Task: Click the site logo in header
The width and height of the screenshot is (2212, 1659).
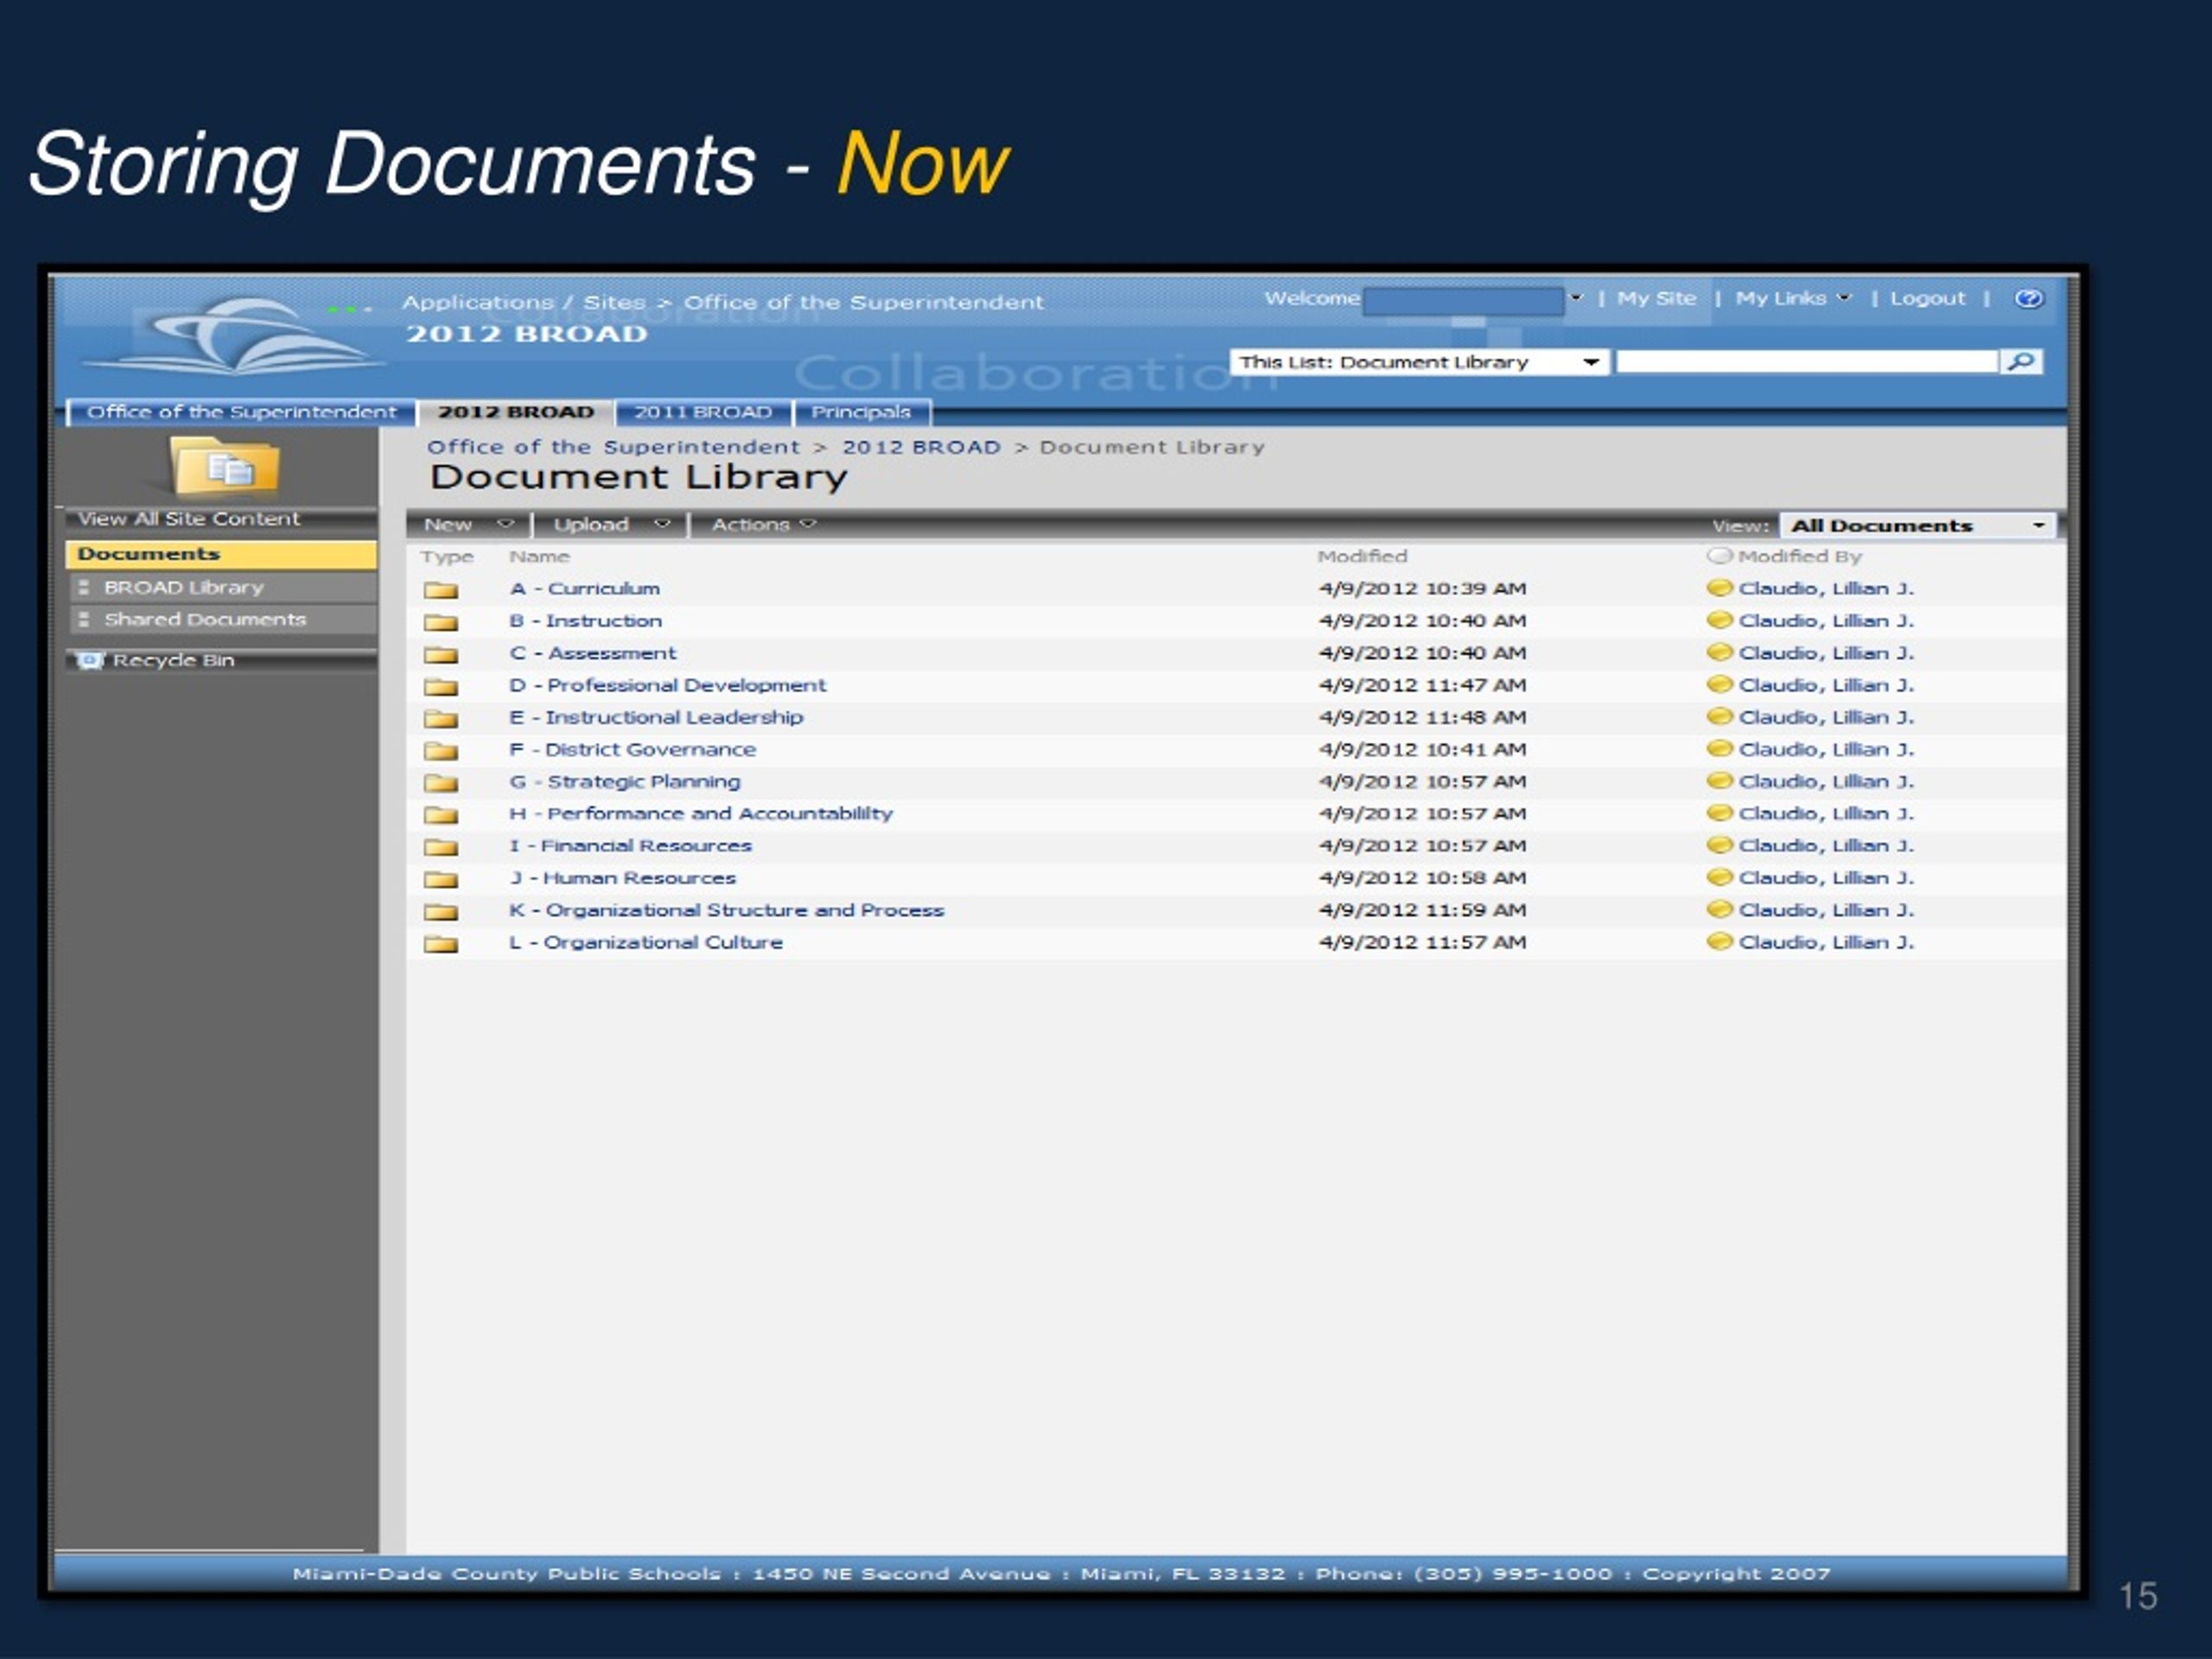Action: coord(235,336)
